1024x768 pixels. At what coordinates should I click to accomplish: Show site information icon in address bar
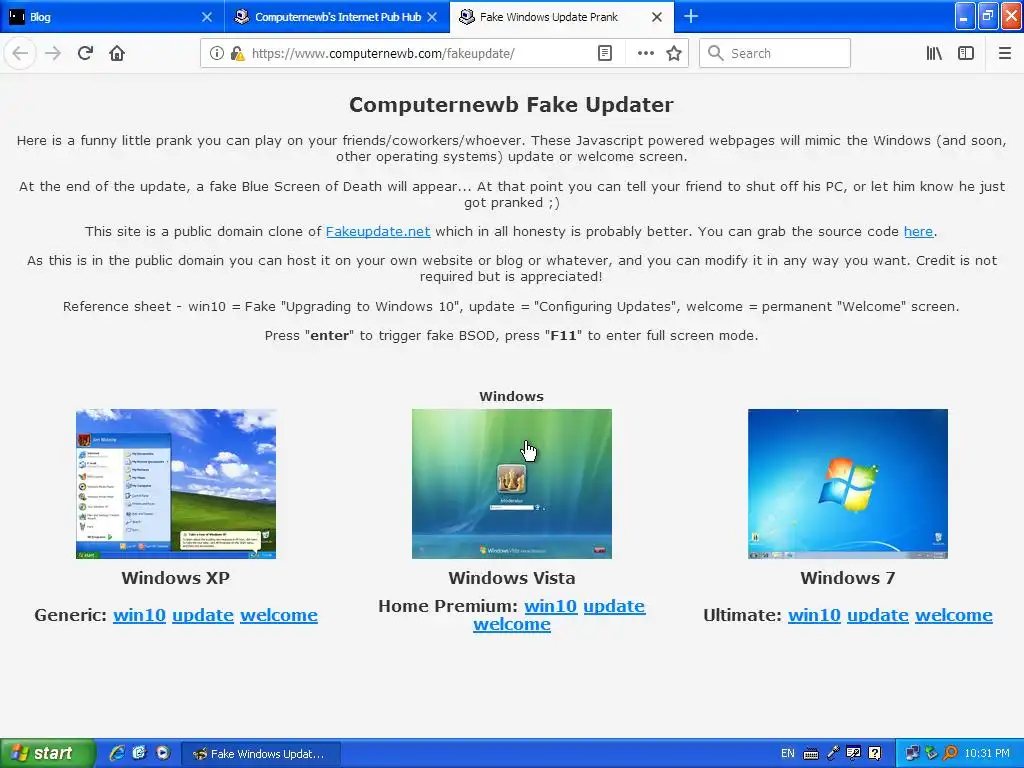(x=217, y=53)
